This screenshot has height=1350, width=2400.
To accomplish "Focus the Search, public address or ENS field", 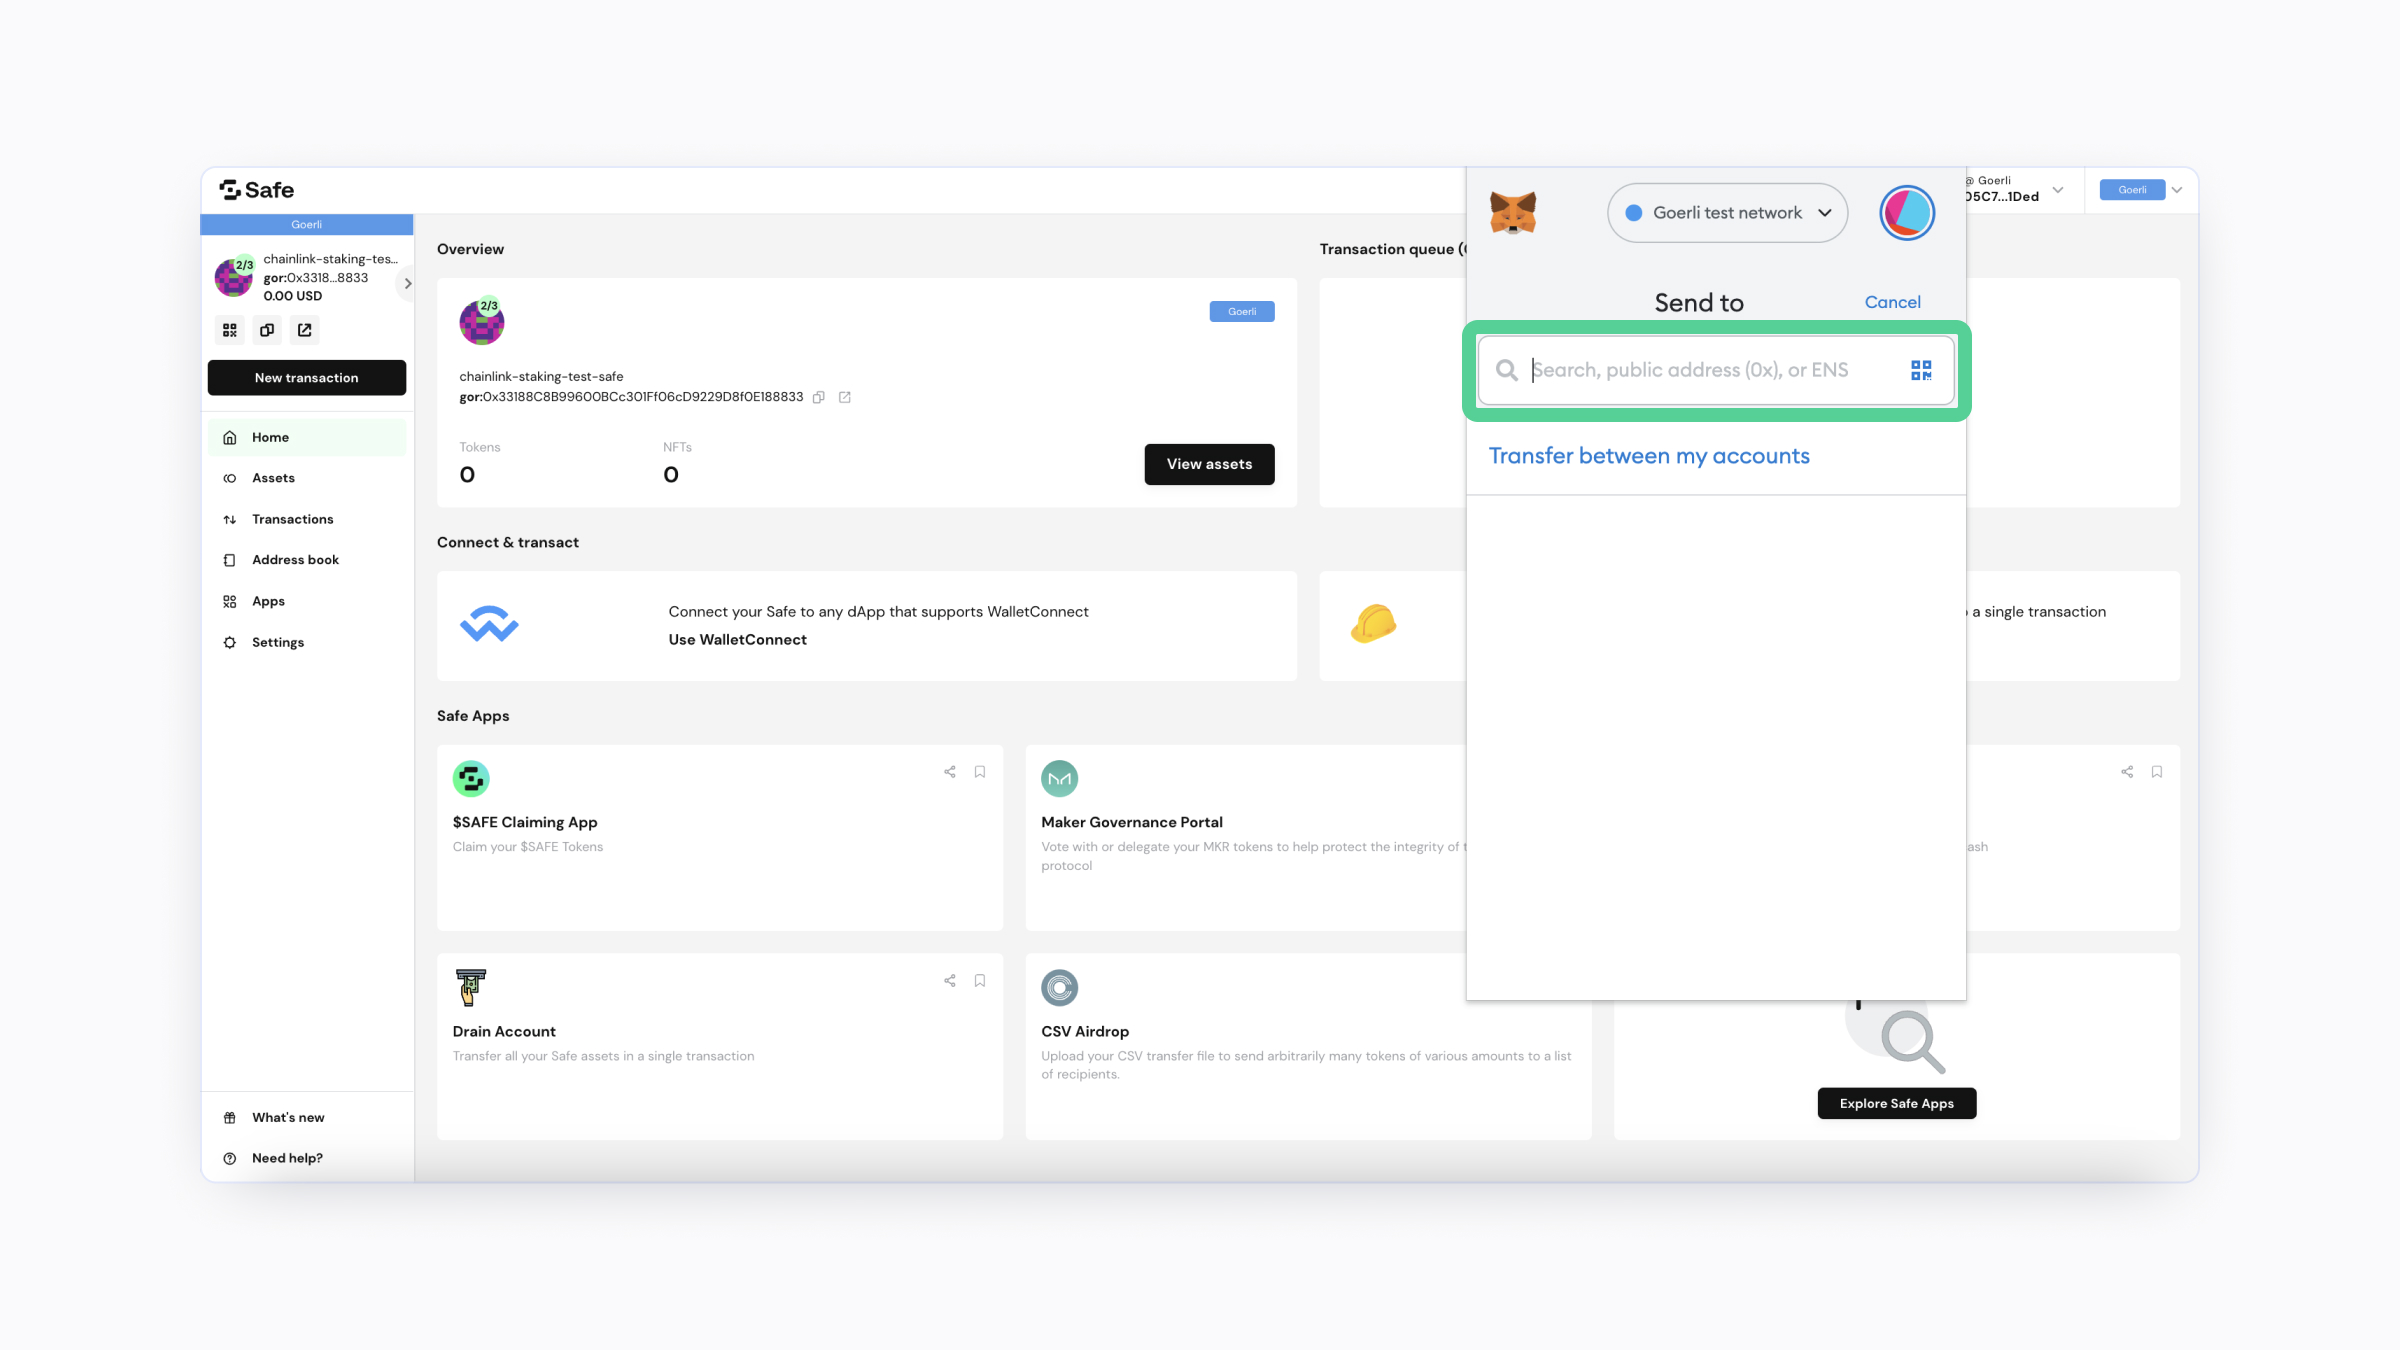I will 1716,370.
